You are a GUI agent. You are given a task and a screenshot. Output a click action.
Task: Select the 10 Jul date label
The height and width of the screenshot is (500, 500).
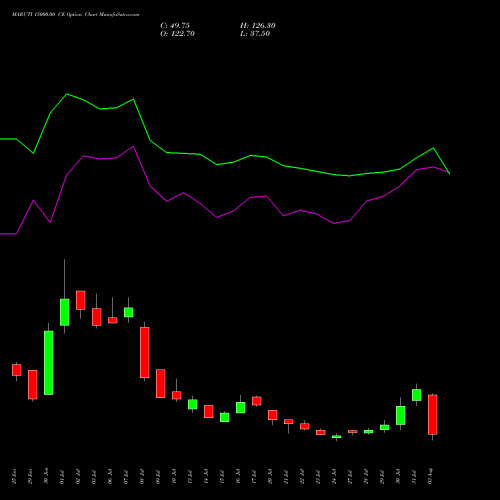pos(174,476)
